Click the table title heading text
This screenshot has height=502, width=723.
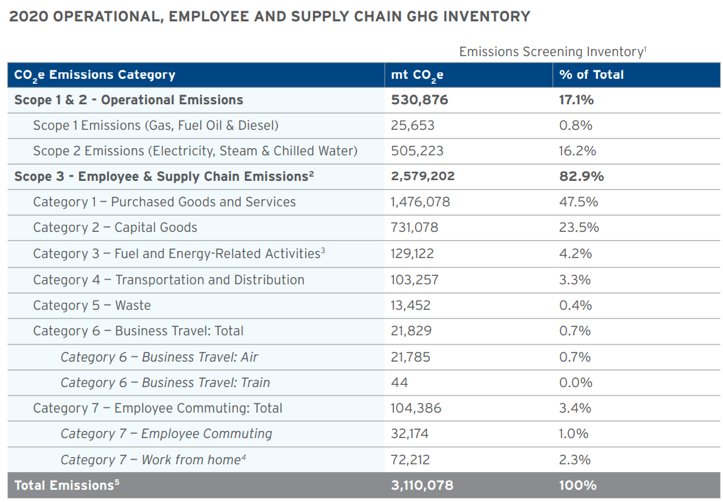pyautogui.click(x=269, y=16)
